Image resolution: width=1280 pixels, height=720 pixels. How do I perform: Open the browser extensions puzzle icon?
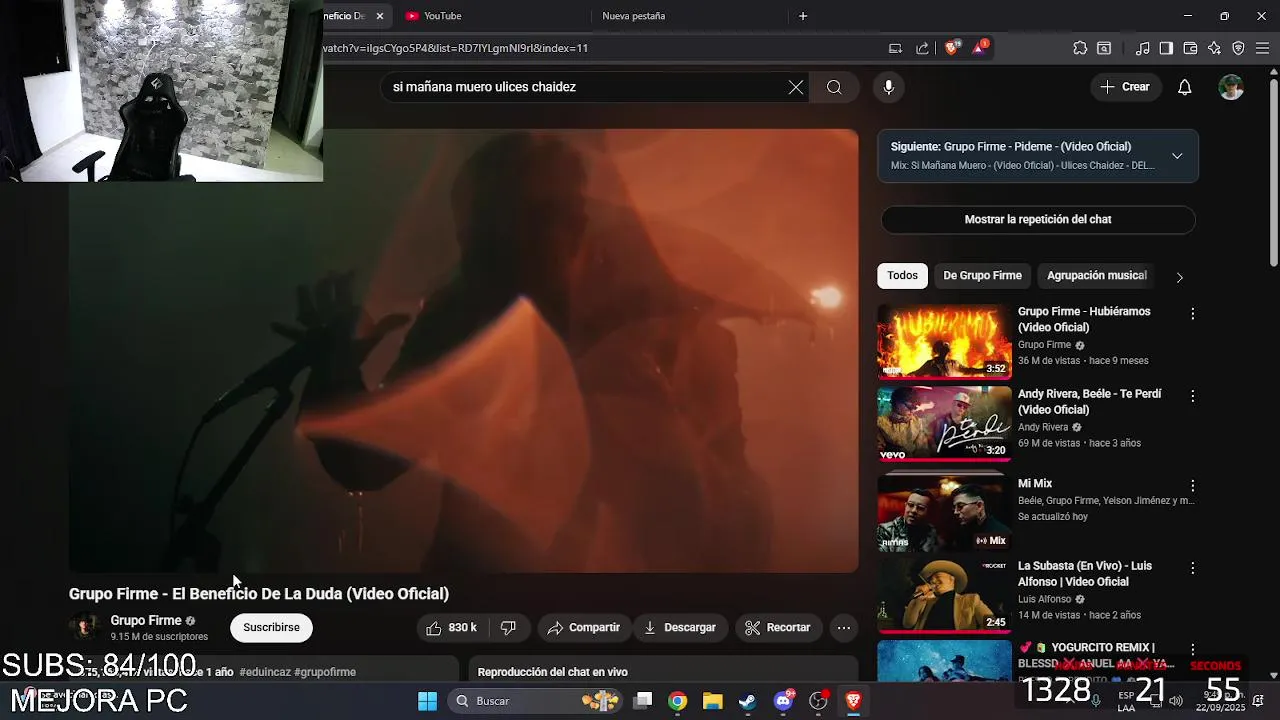click(x=1080, y=48)
